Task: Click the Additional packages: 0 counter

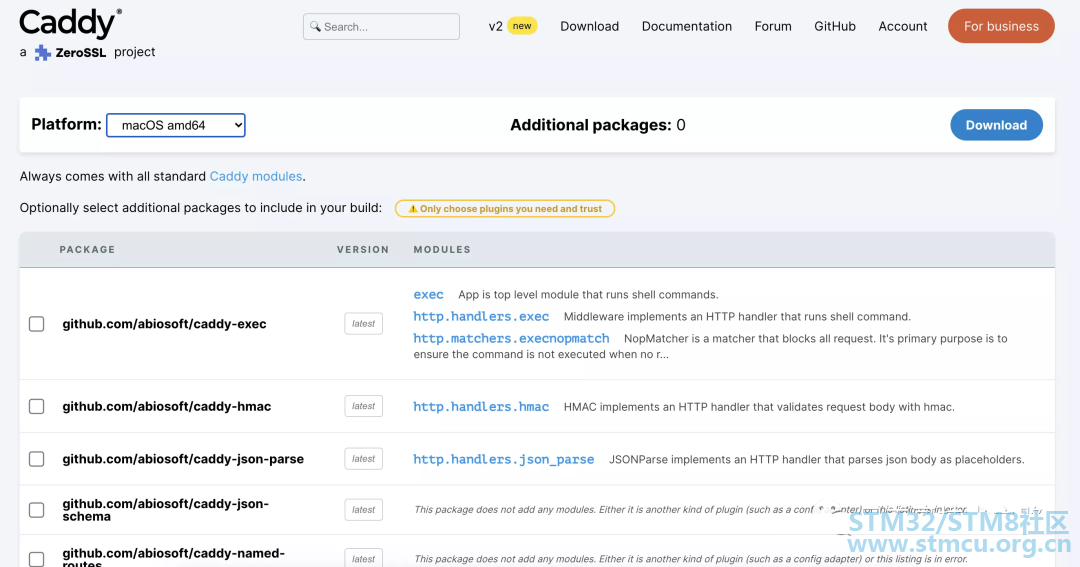Action: tap(598, 125)
